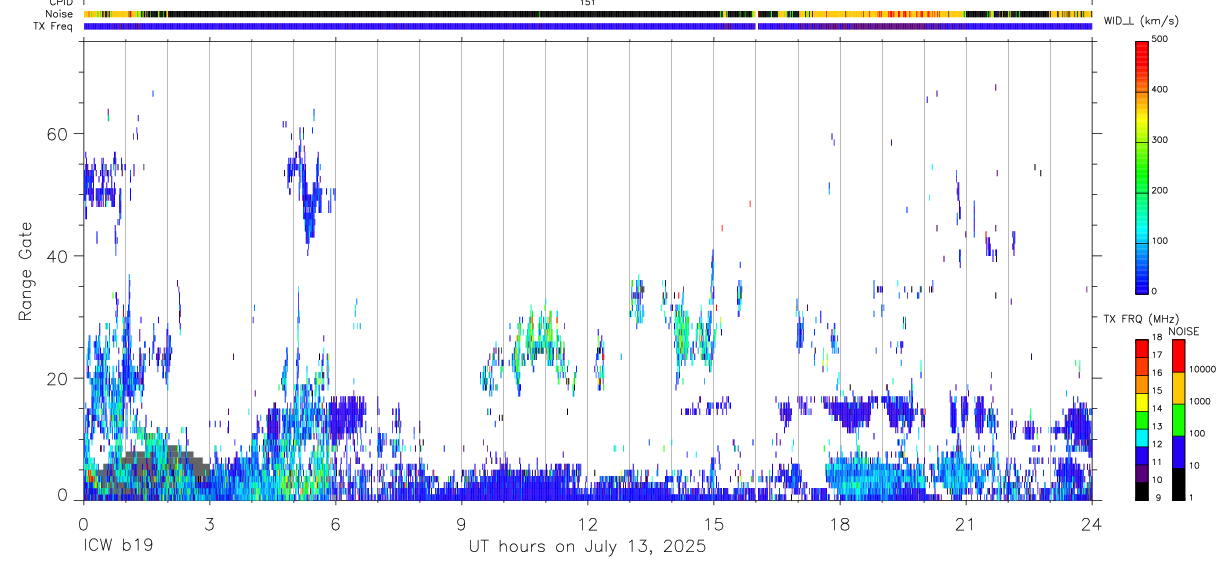The image size is (1228, 567).
Task: Click the 16 label on the TX FRQ legend
Action: point(1156,373)
